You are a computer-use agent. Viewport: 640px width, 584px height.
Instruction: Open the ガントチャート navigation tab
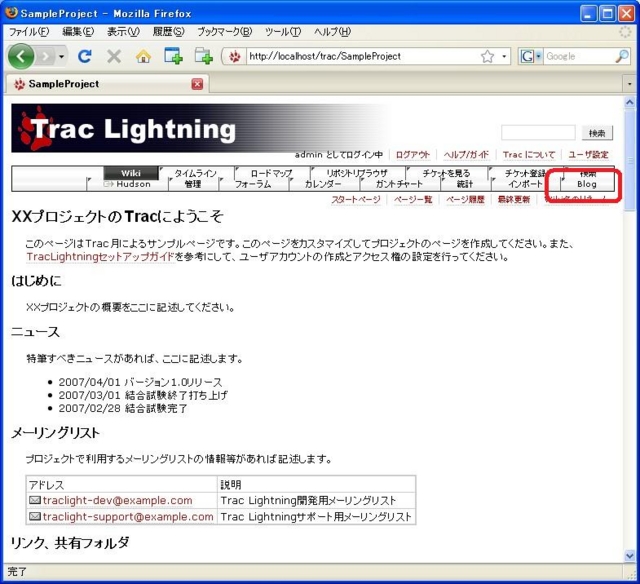[399, 184]
